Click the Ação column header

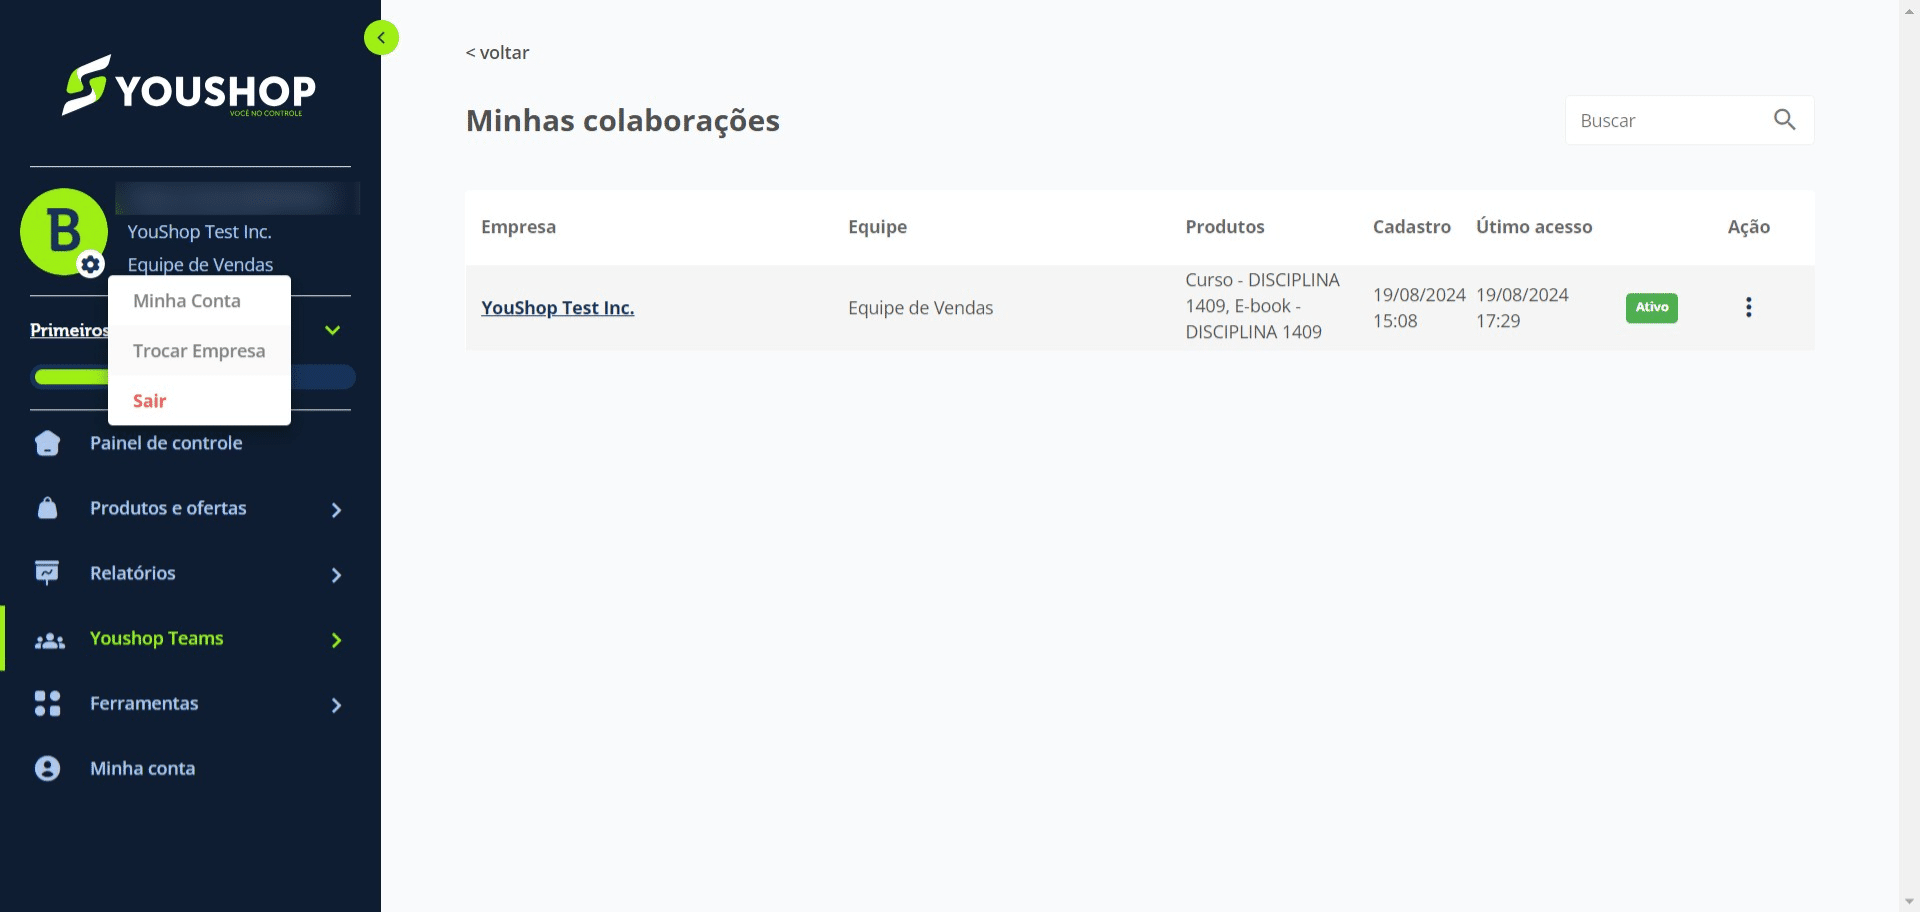tap(1748, 227)
